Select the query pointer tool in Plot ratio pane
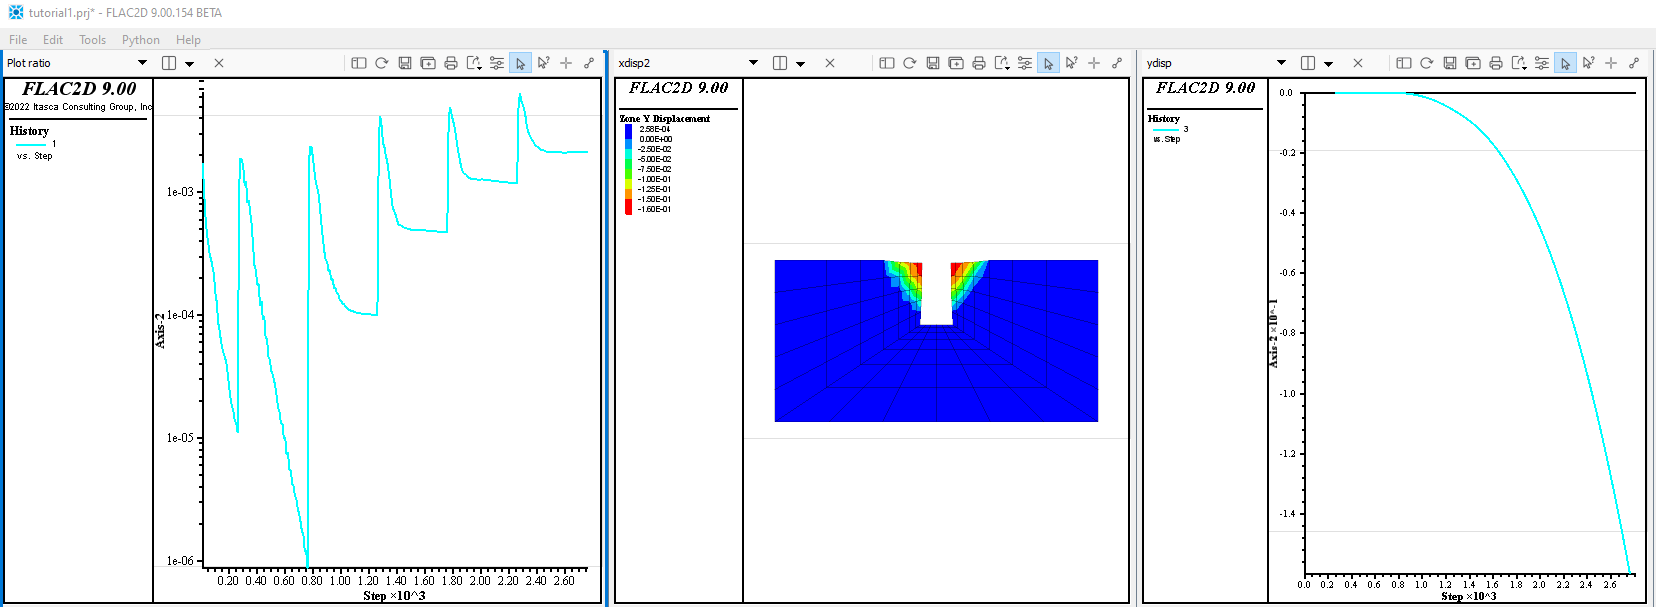Image resolution: width=1656 pixels, height=607 pixels. [x=543, y=63]
